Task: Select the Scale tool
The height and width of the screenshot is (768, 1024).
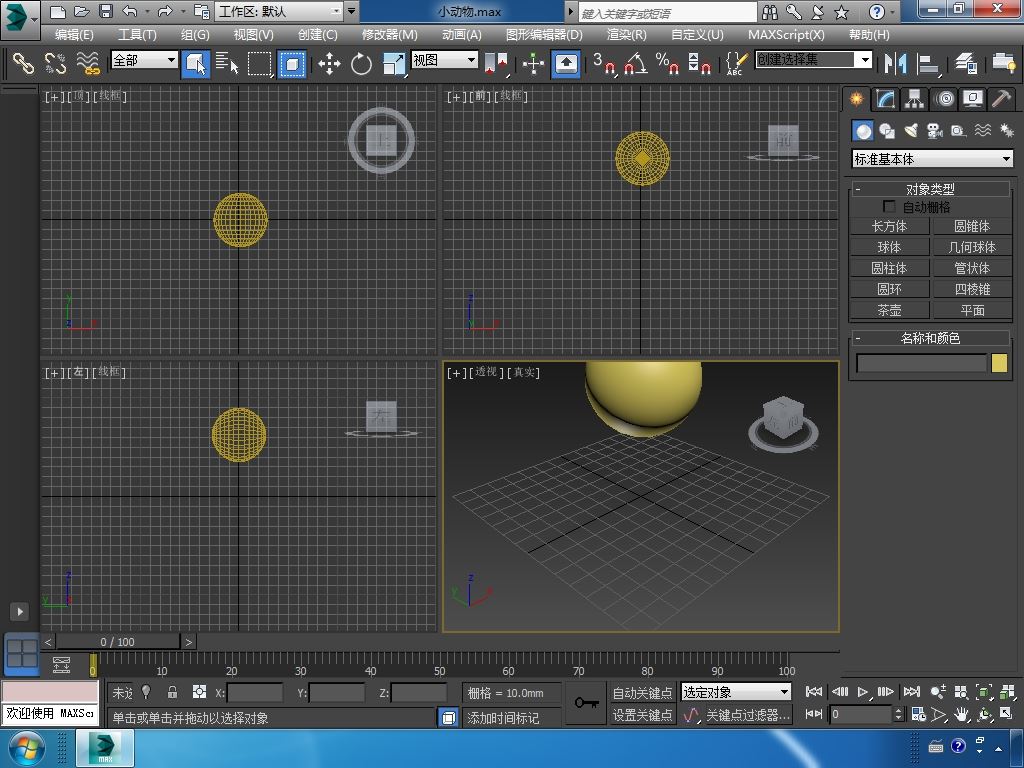Action: pyautogui.click(x=394, y=63)
